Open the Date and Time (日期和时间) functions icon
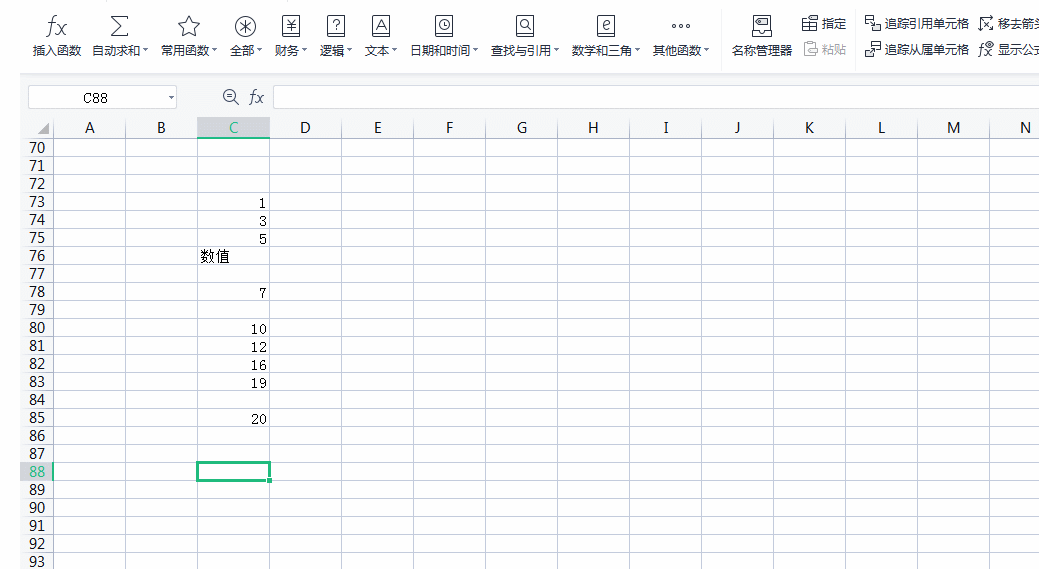The height and width of the screenshot is (569, 1039). point(444,26)
